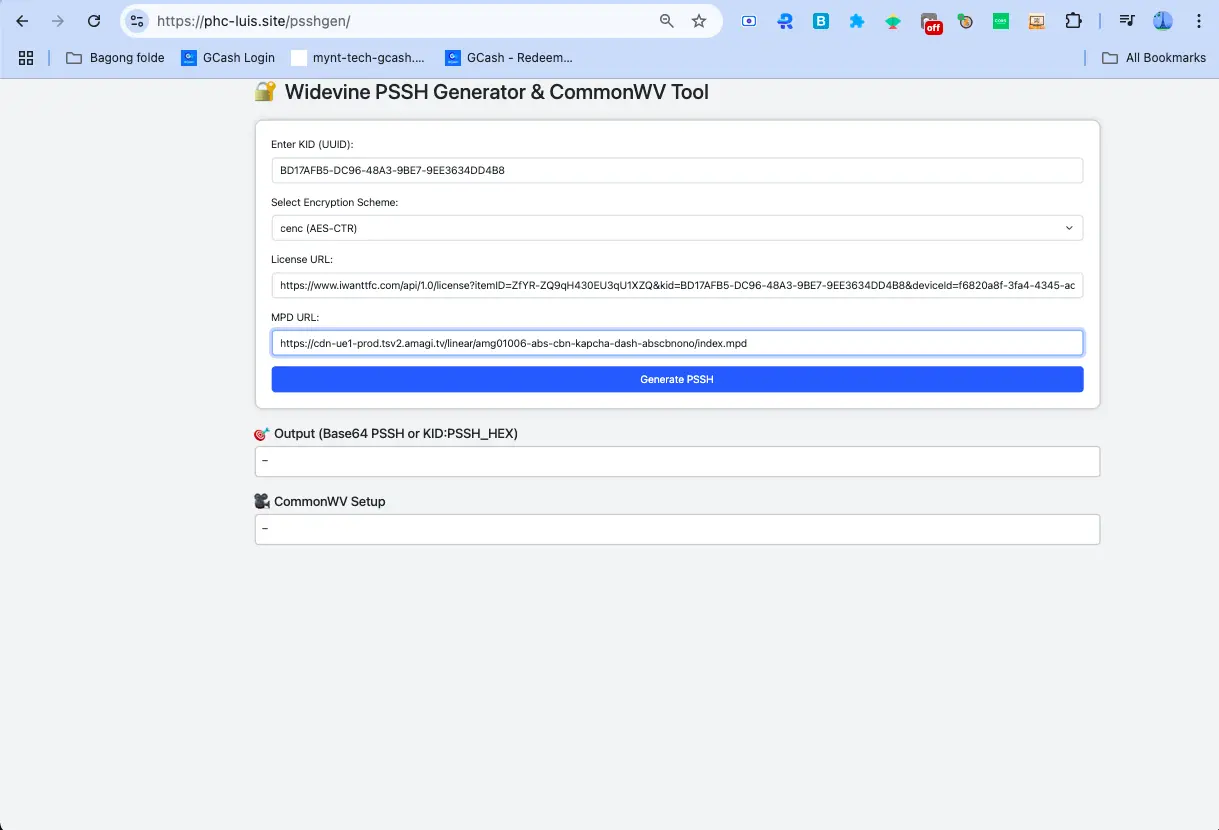Image resolution: width=1219 pixels, height=830 pixels.
Task: Open the orange presentation-screen extension icon
Action: (1037, 21)
